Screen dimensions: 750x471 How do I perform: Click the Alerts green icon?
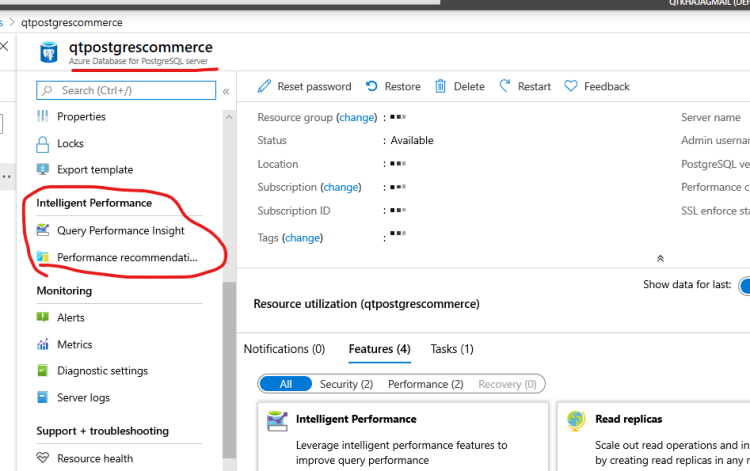point(43,317)
